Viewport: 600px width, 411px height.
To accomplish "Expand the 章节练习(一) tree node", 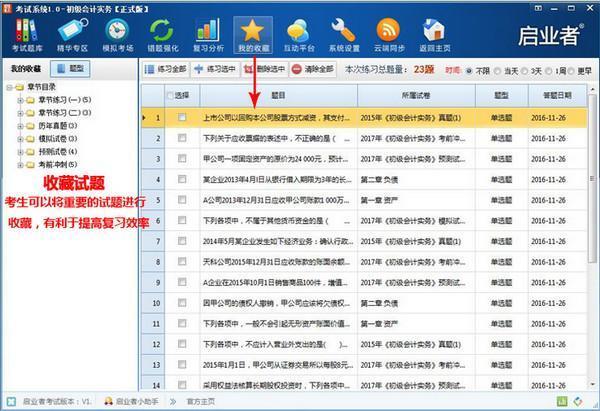I will pyautogui.click(x=20, y=101).
